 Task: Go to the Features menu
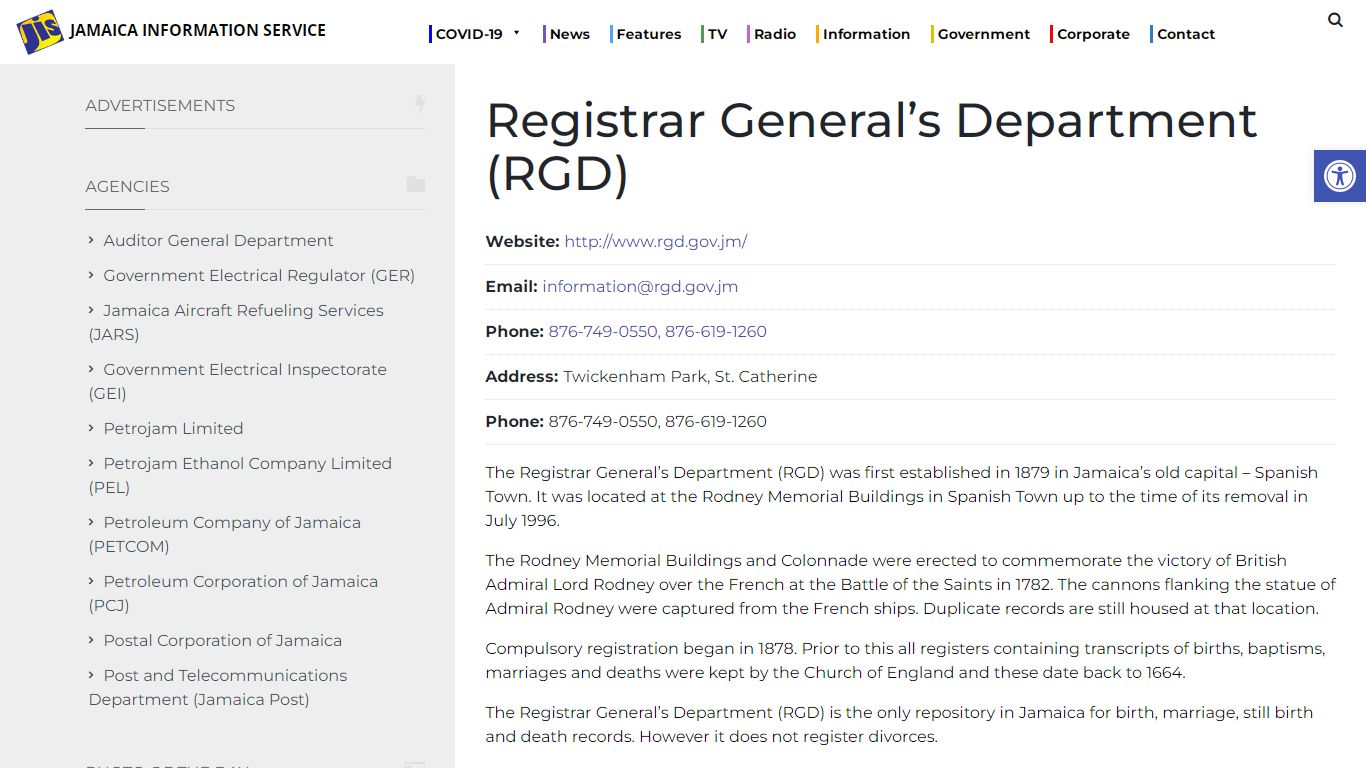648,34
